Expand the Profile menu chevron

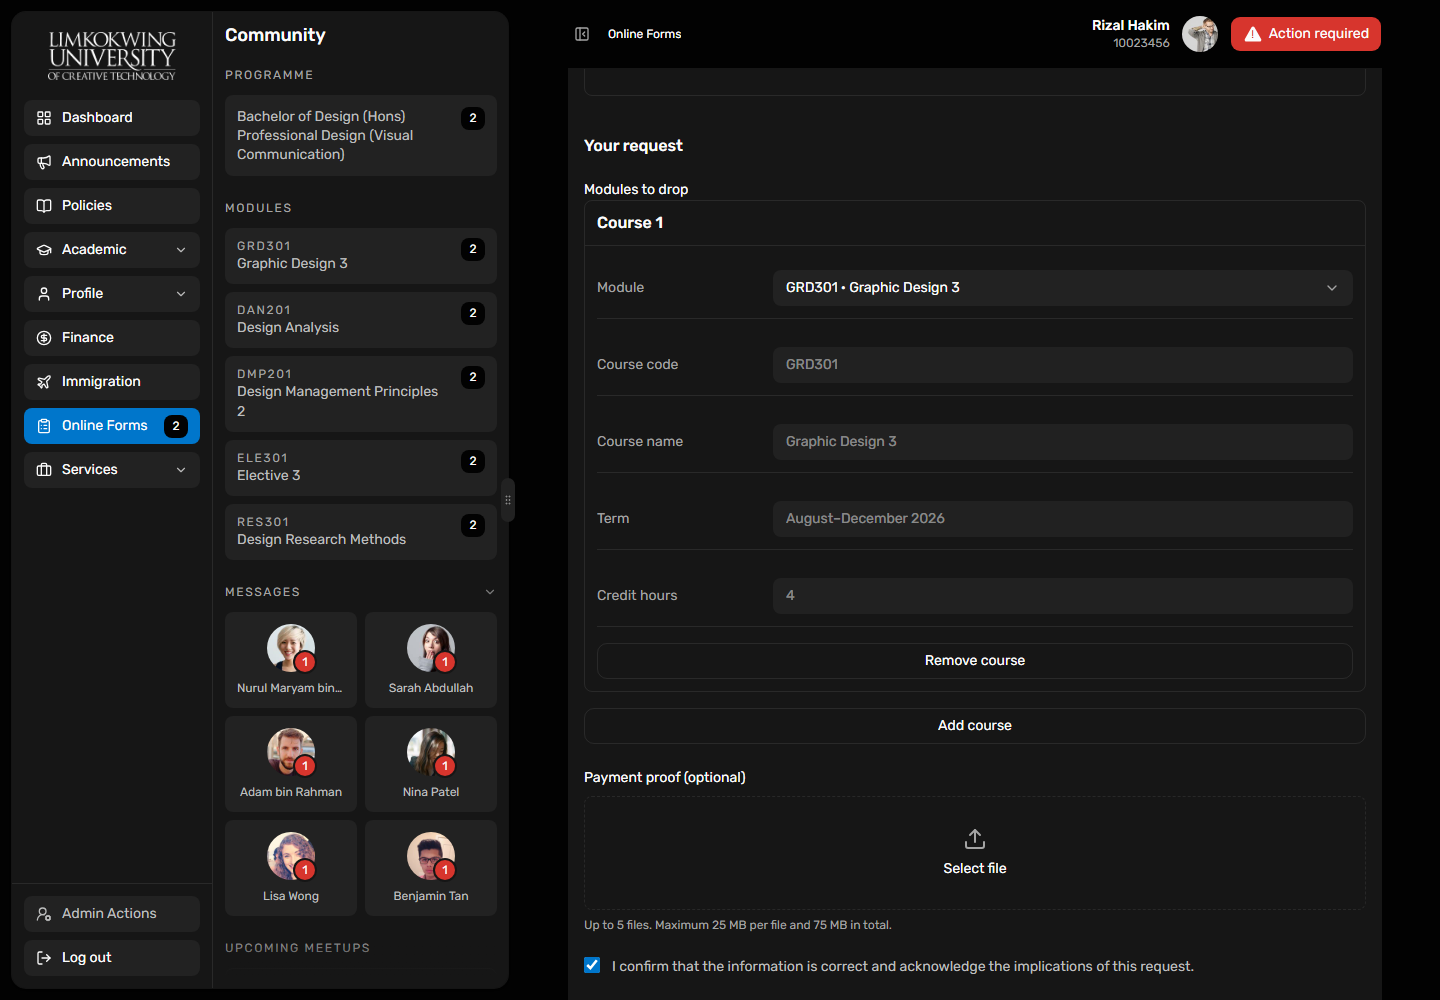(181, 294)
